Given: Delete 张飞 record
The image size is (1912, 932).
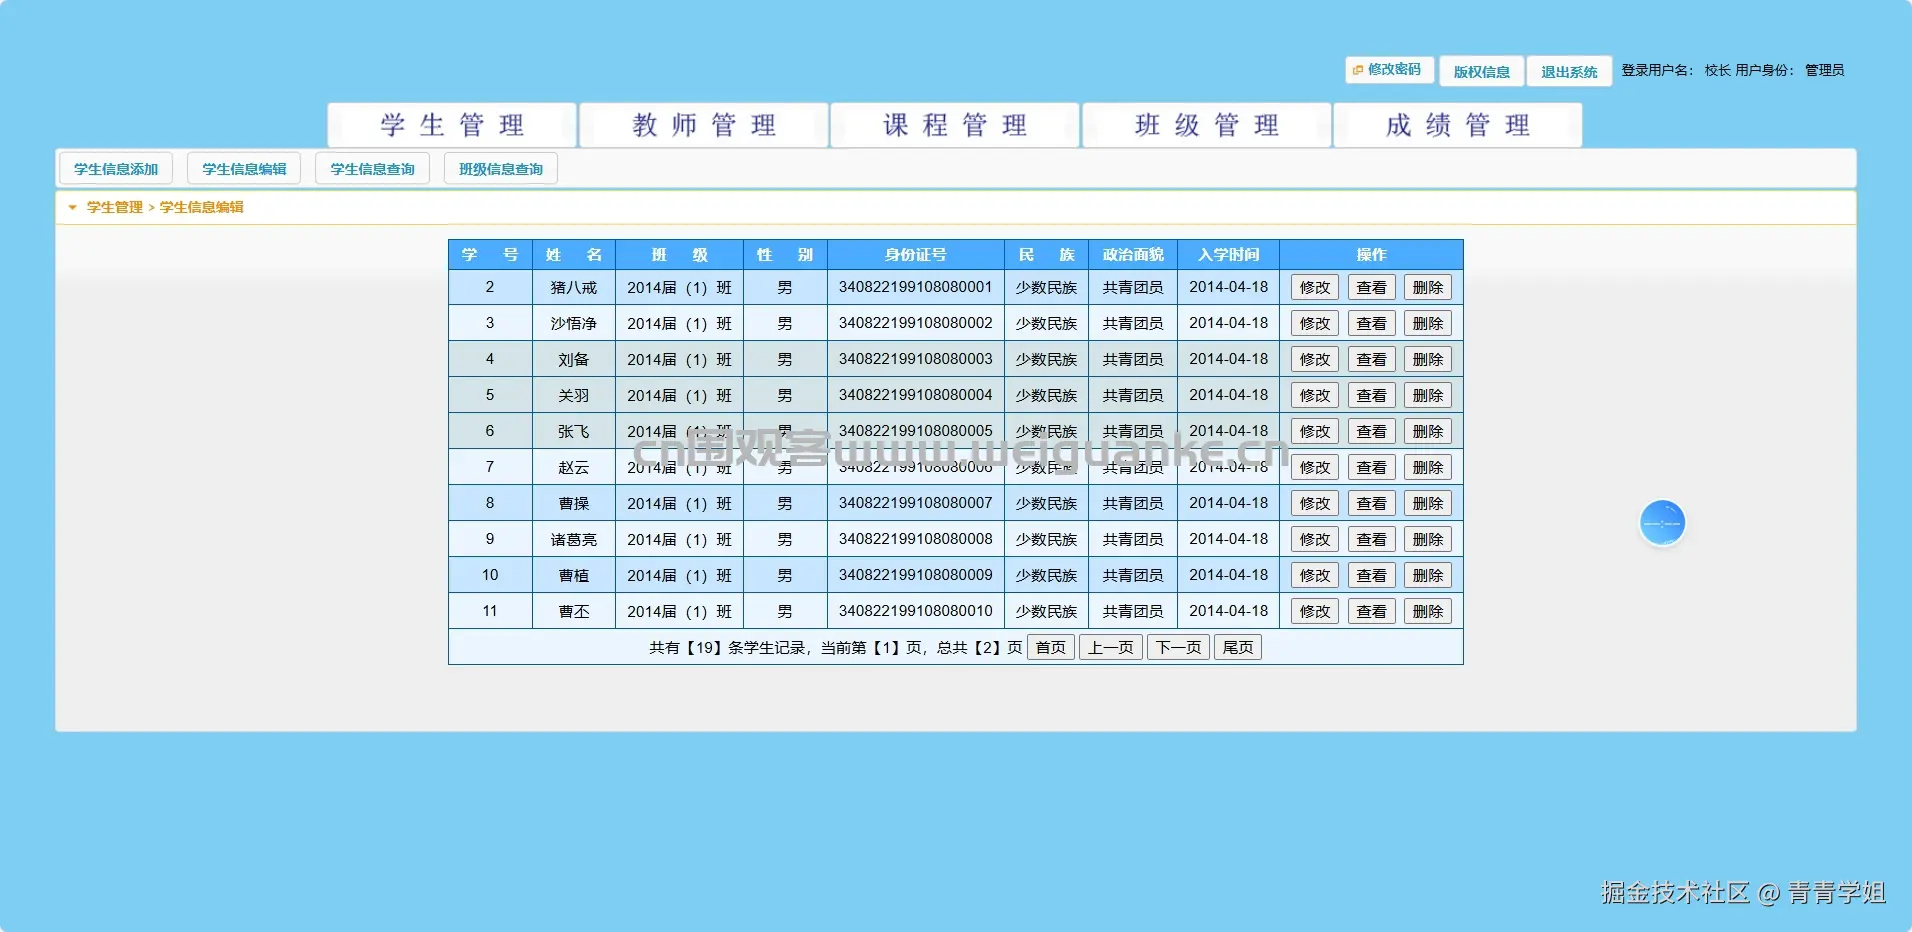Looking at the screenshot, I should [1428, 432].
